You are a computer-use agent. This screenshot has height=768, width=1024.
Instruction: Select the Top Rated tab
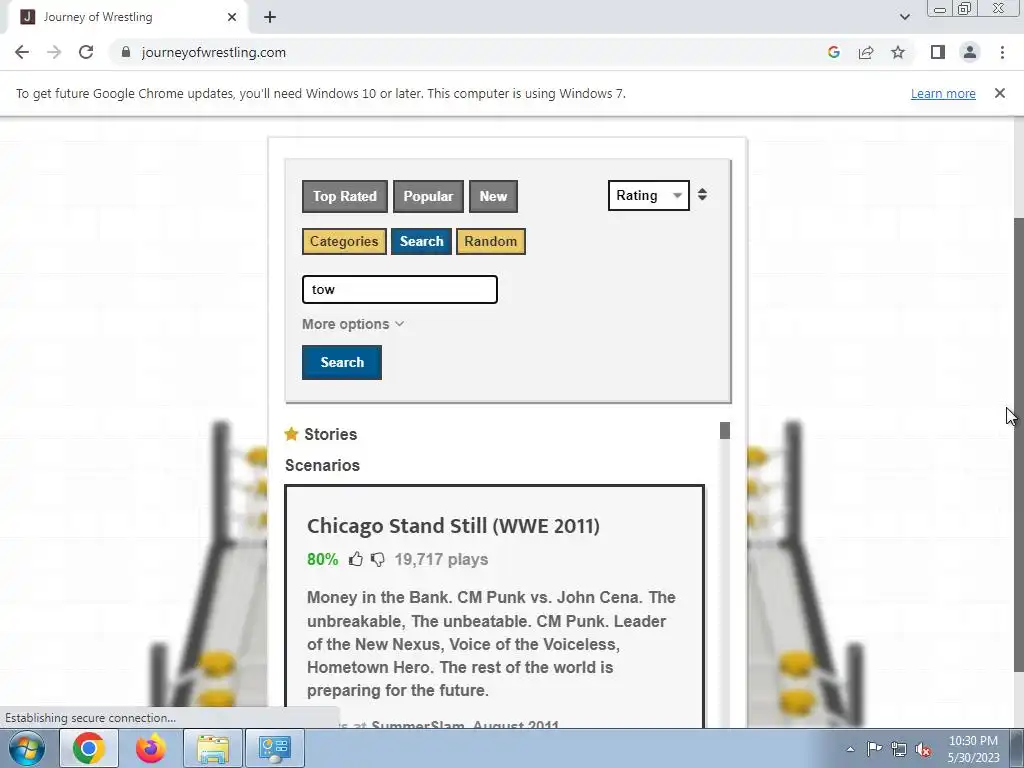[345, 197]
